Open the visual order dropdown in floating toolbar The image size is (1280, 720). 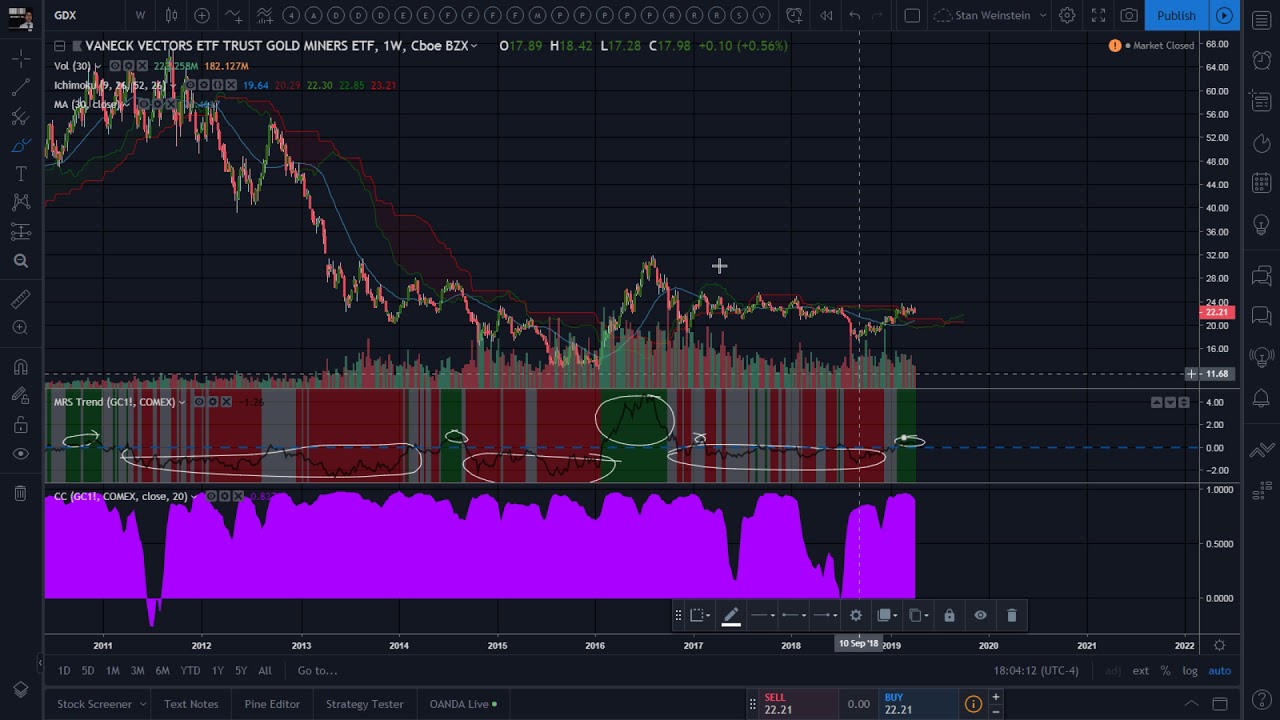pyautogui.click(x=888, y=615)
